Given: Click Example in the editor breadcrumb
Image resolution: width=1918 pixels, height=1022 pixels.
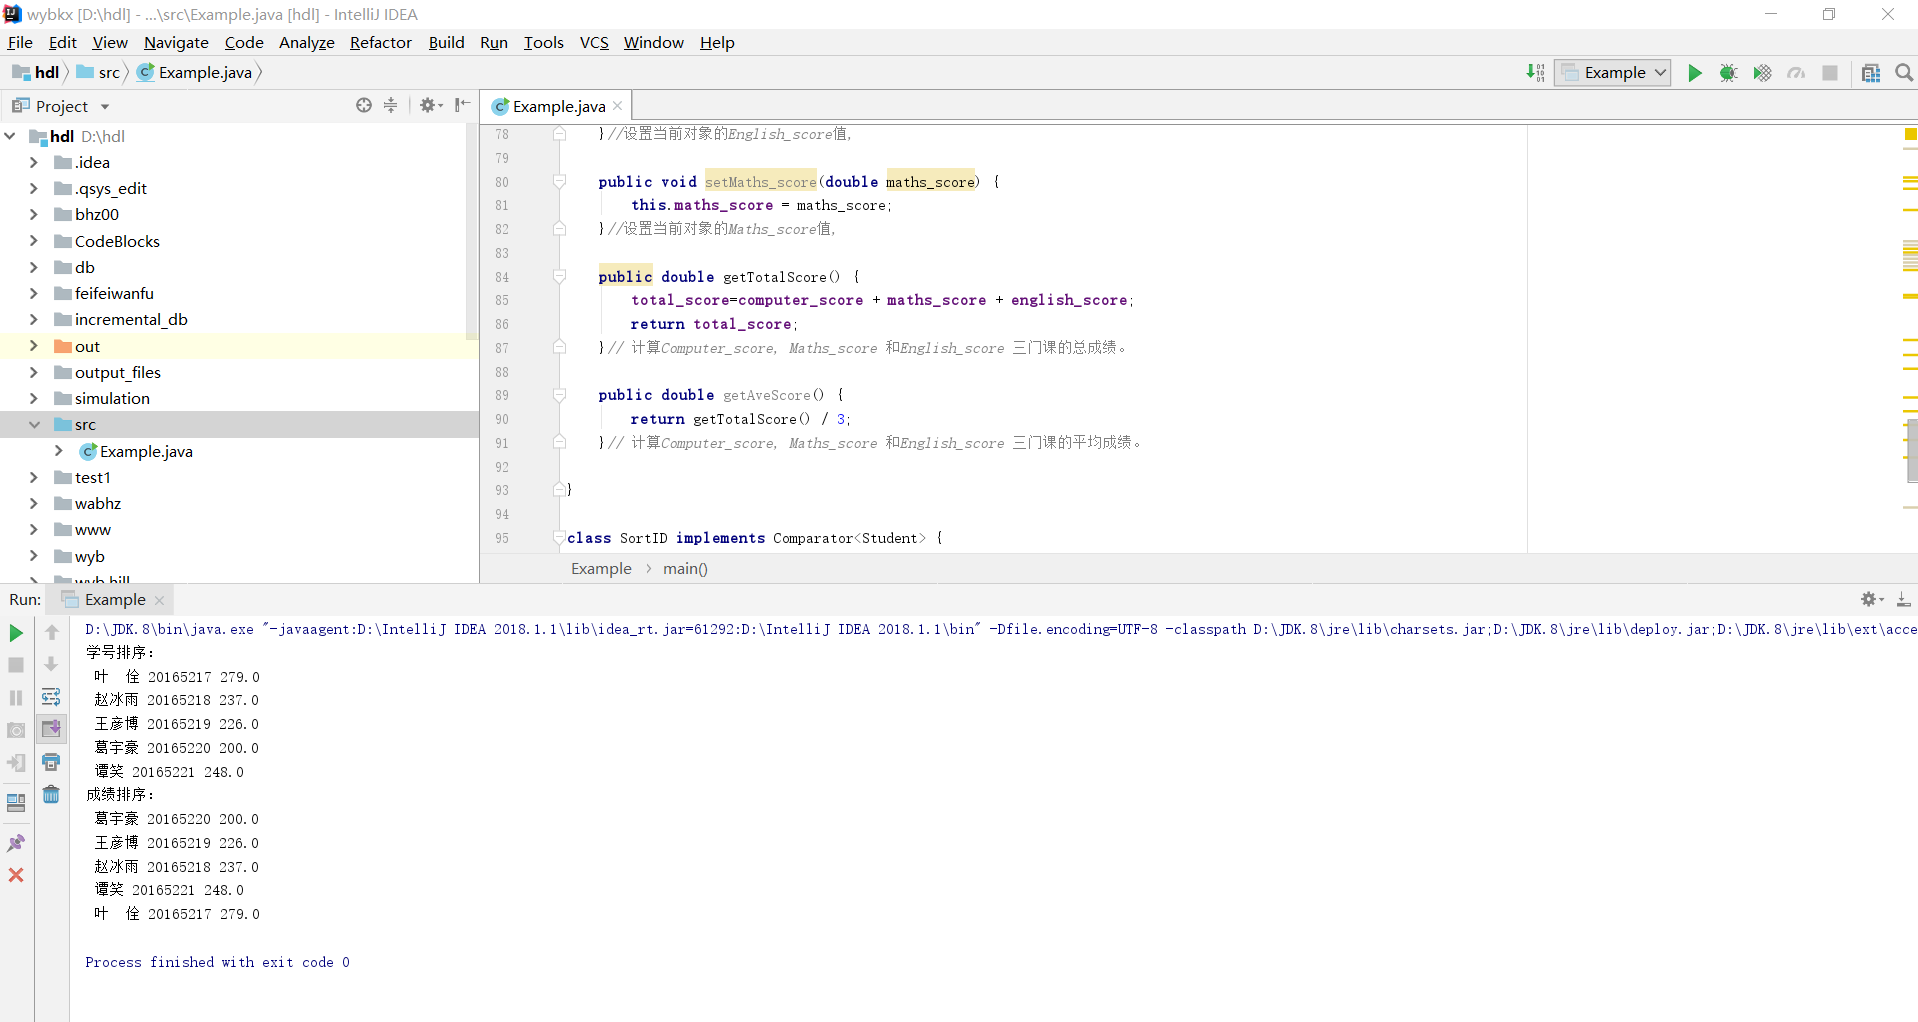Looking at the screenshot, I should click(x=601, y=568).
